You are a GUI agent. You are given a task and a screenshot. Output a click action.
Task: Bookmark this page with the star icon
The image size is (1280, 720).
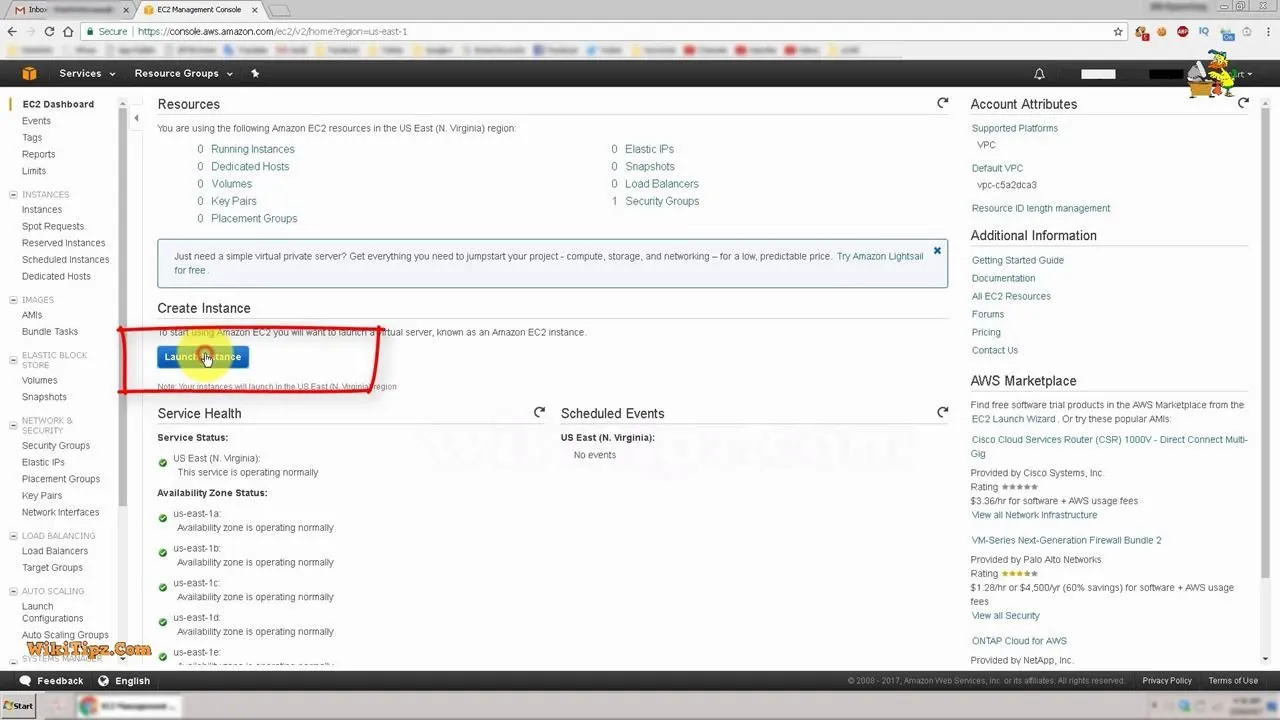pyautogui.click(x=1118, y=31)
